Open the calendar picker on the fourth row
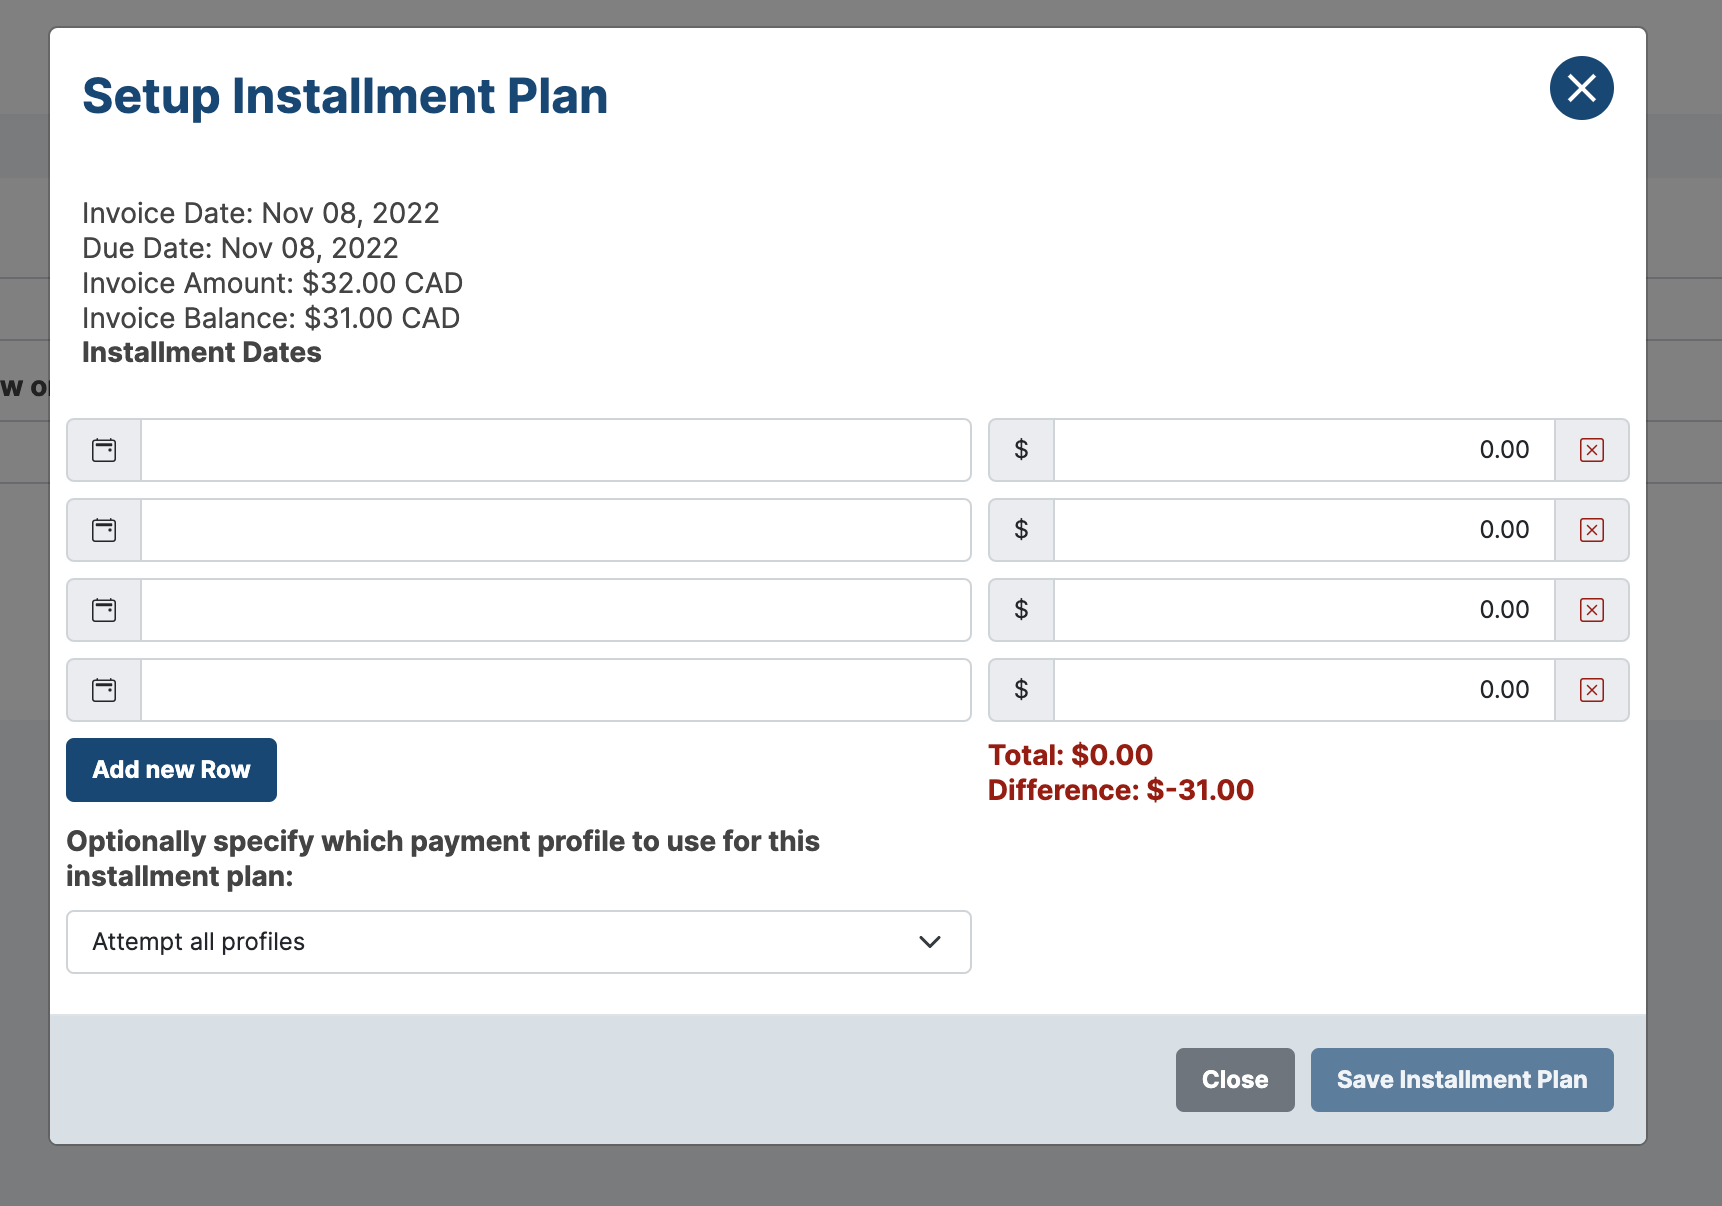 pos(103,690)
